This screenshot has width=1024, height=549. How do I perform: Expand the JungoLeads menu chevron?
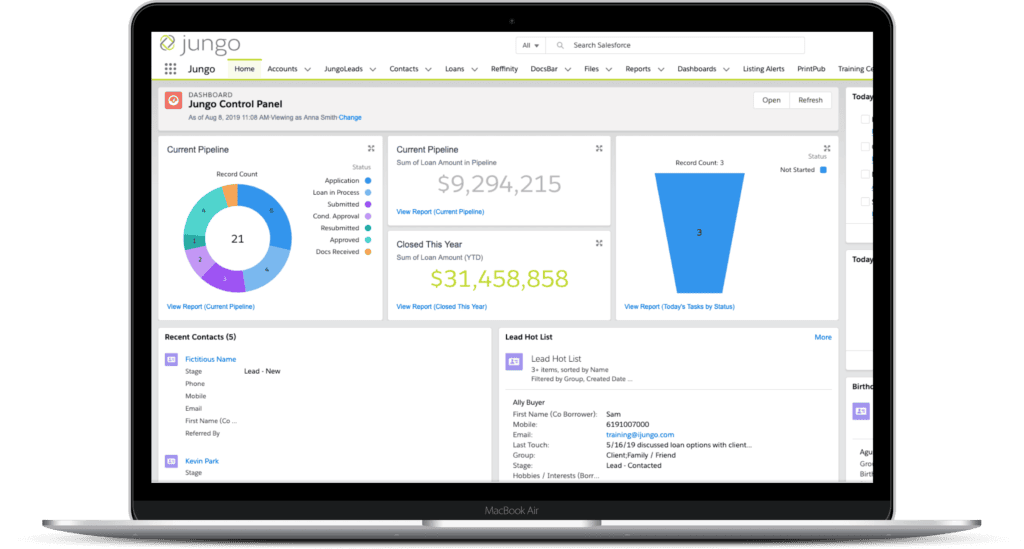point(373,69)
